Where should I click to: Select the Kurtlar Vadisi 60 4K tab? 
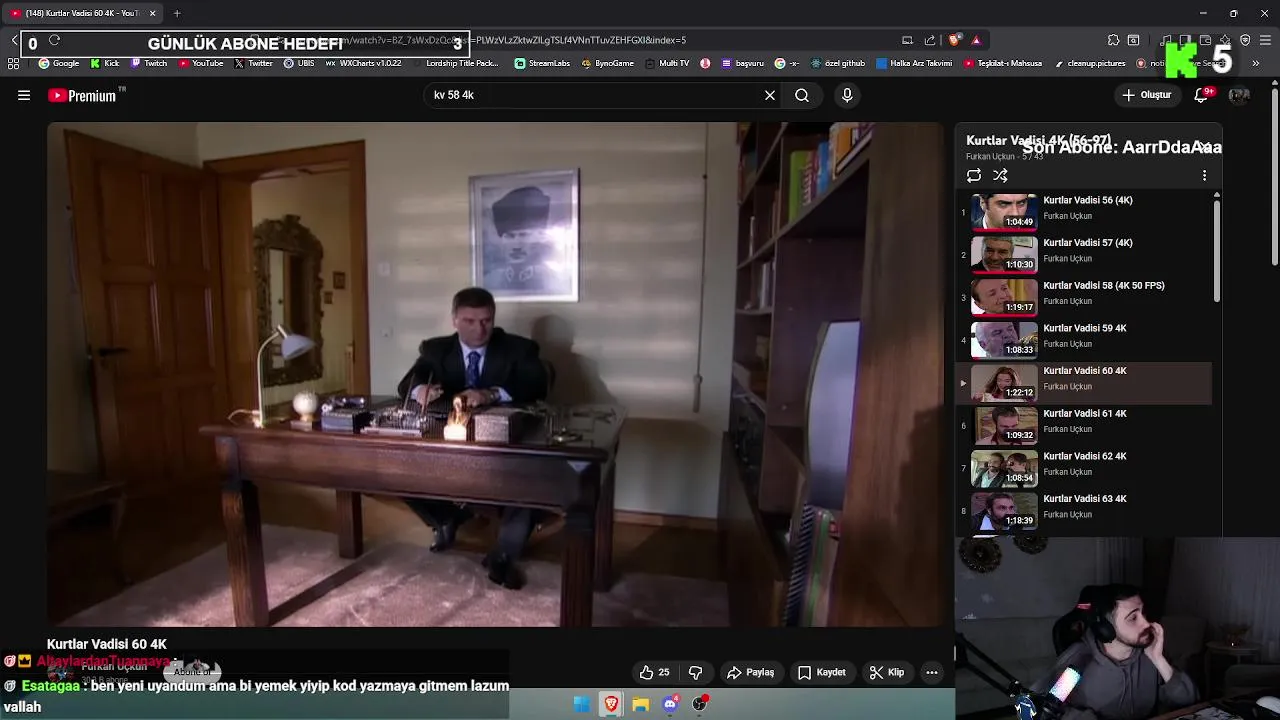tap(82, 13)
